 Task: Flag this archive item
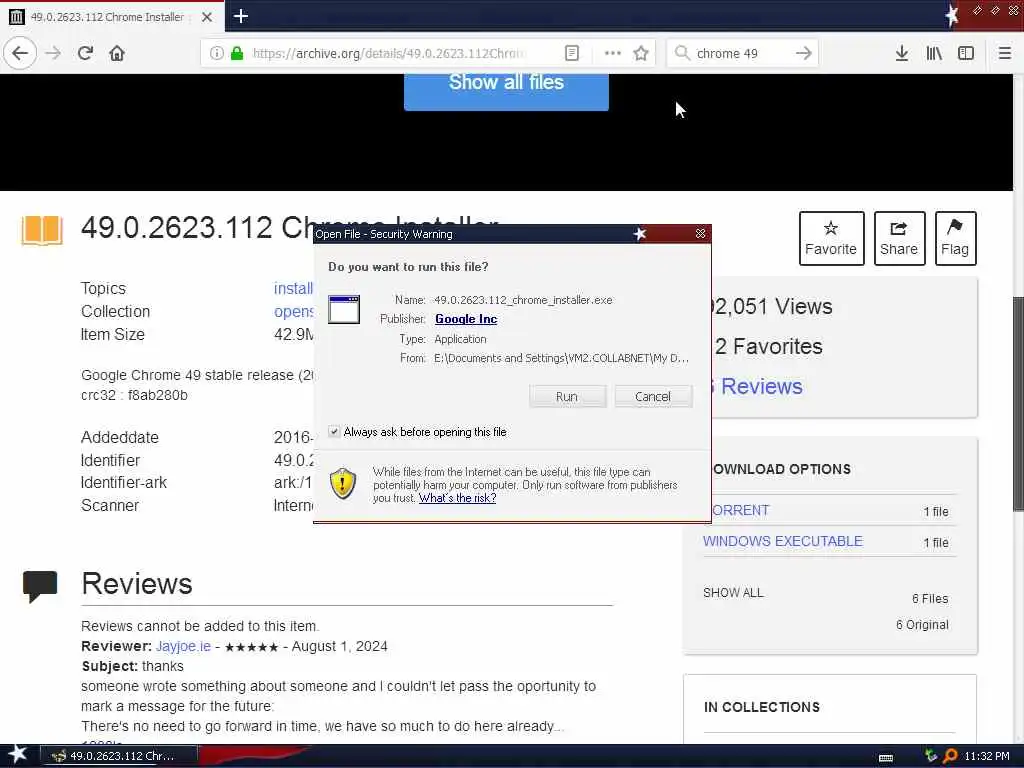[955, 238]
